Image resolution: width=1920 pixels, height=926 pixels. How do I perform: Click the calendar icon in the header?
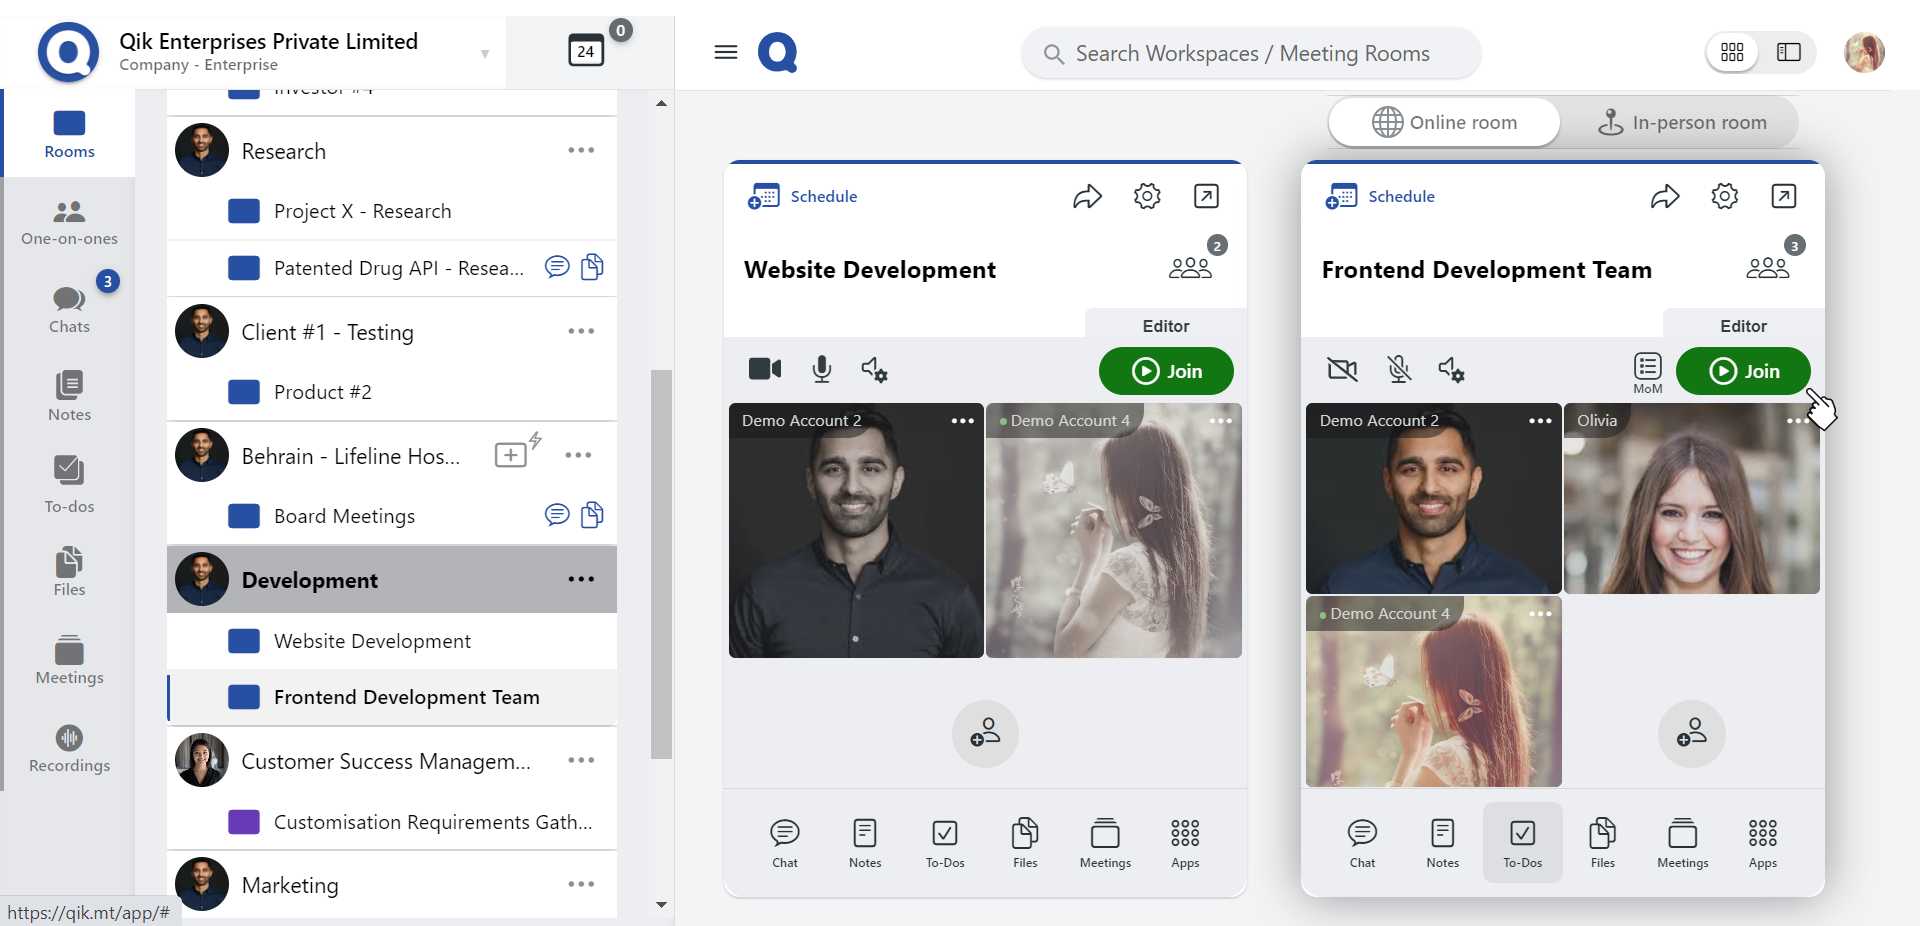click(586, 51)
